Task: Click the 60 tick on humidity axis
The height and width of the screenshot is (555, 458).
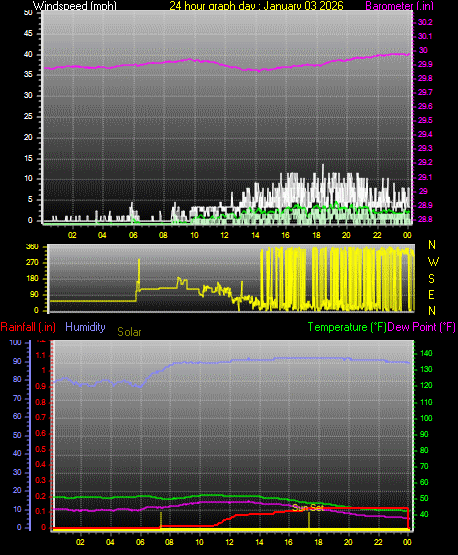Action: pos(17,417)
